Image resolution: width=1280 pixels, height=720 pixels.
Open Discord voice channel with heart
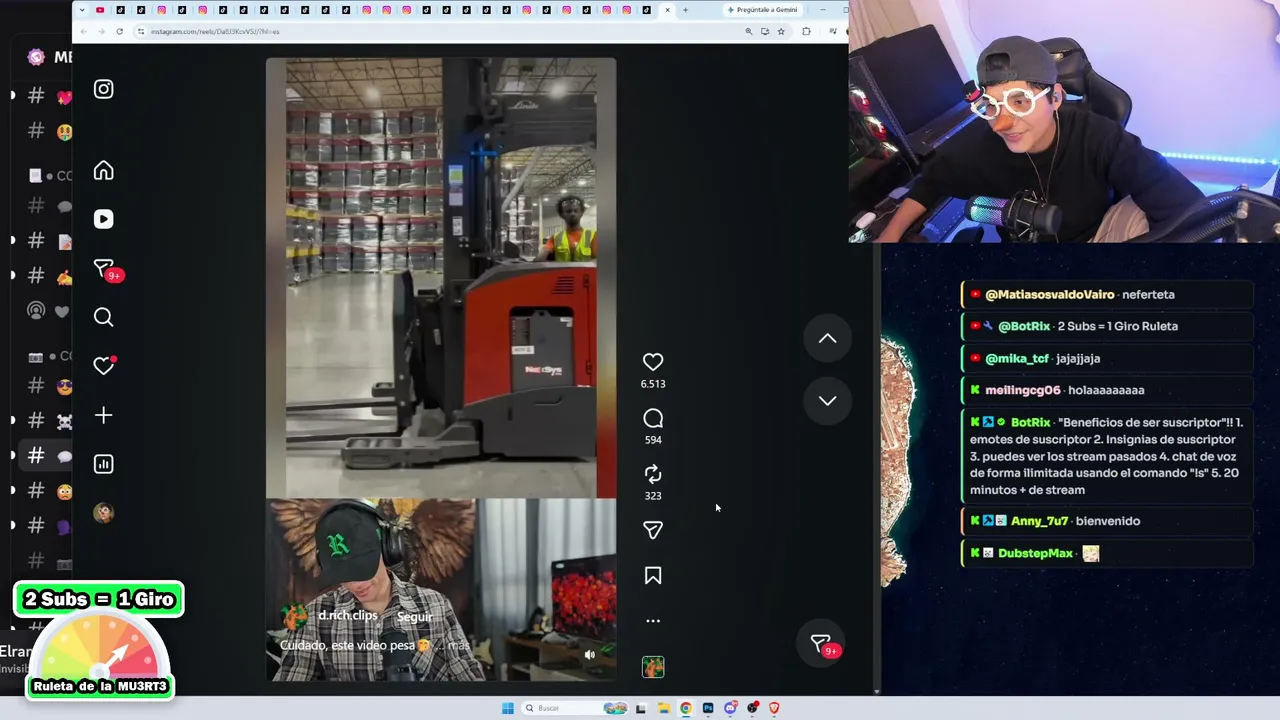pos(48,311)
